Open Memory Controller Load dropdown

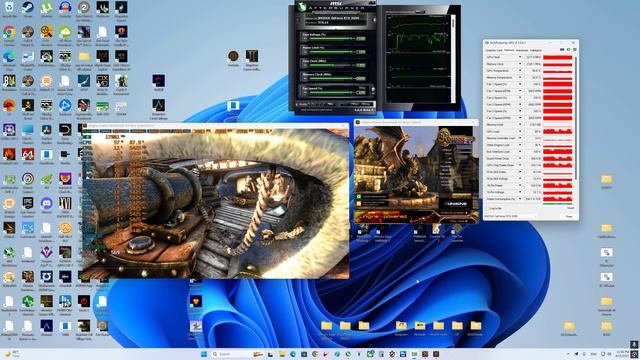click(520, 138)
